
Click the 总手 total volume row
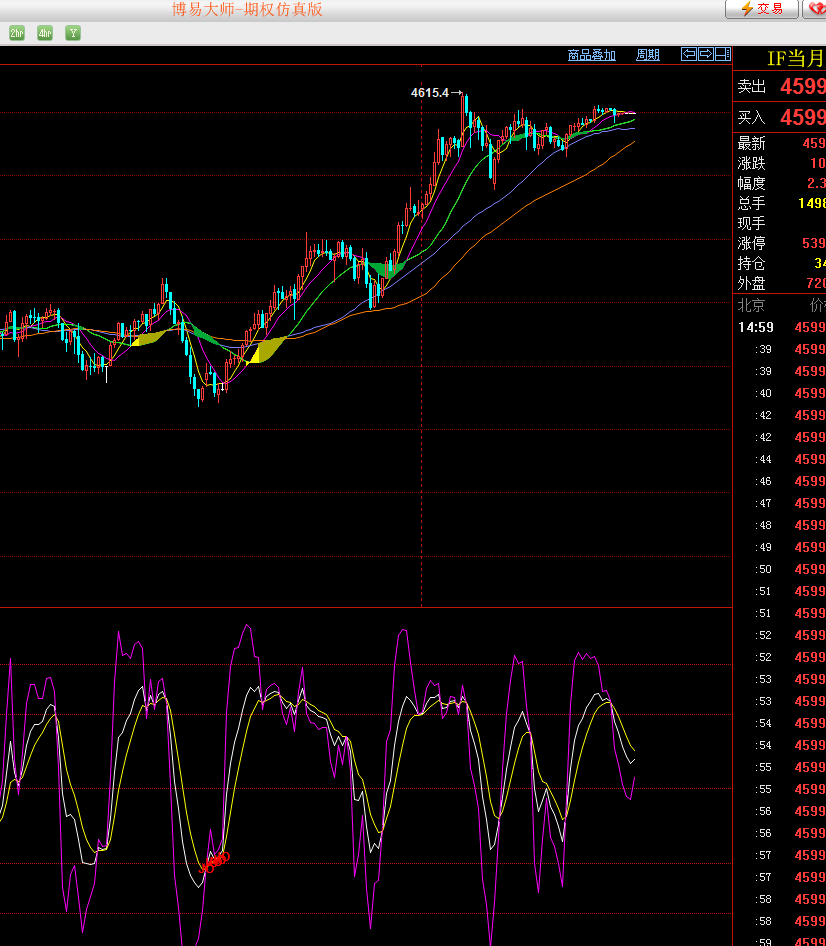point(780,203)
